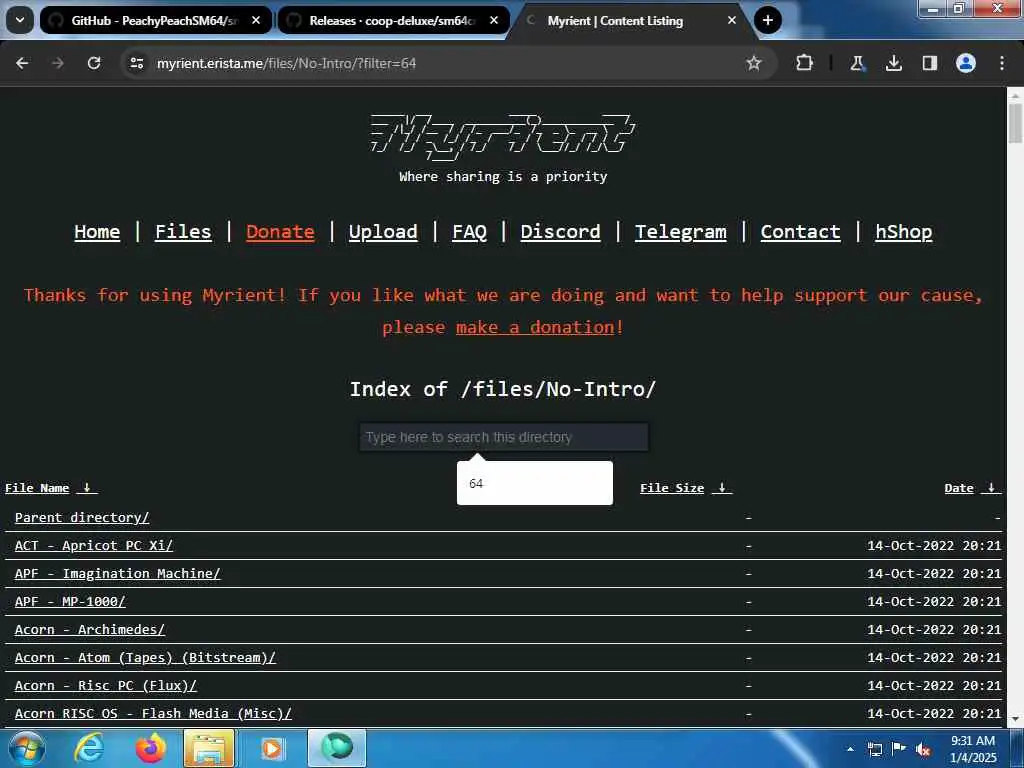Open the Discord link
This screenshot has height=768, width=1024.
pyautogui.click(x=560, y=232)
